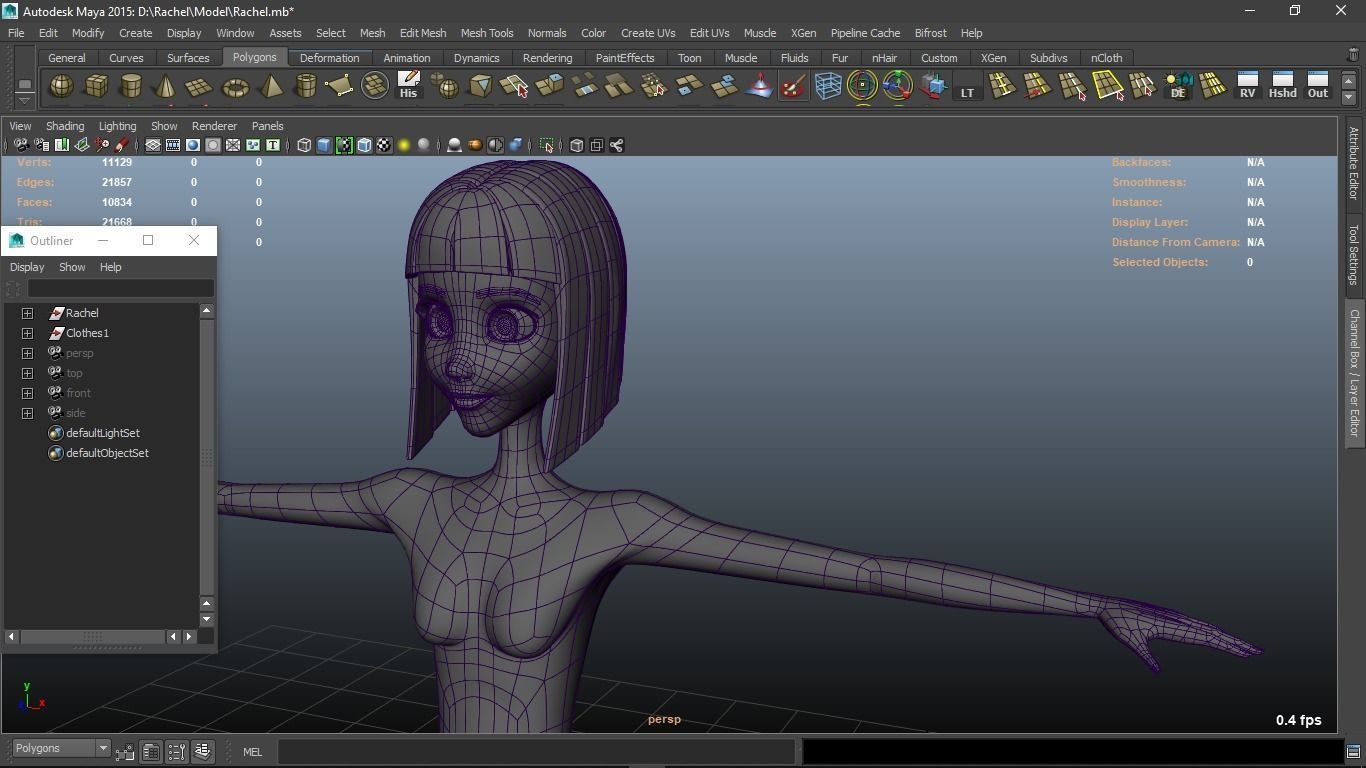Click the grease pencil panel icon
Image resolution: width=1366 pixels, height=768 pixels.
point(122,146)
